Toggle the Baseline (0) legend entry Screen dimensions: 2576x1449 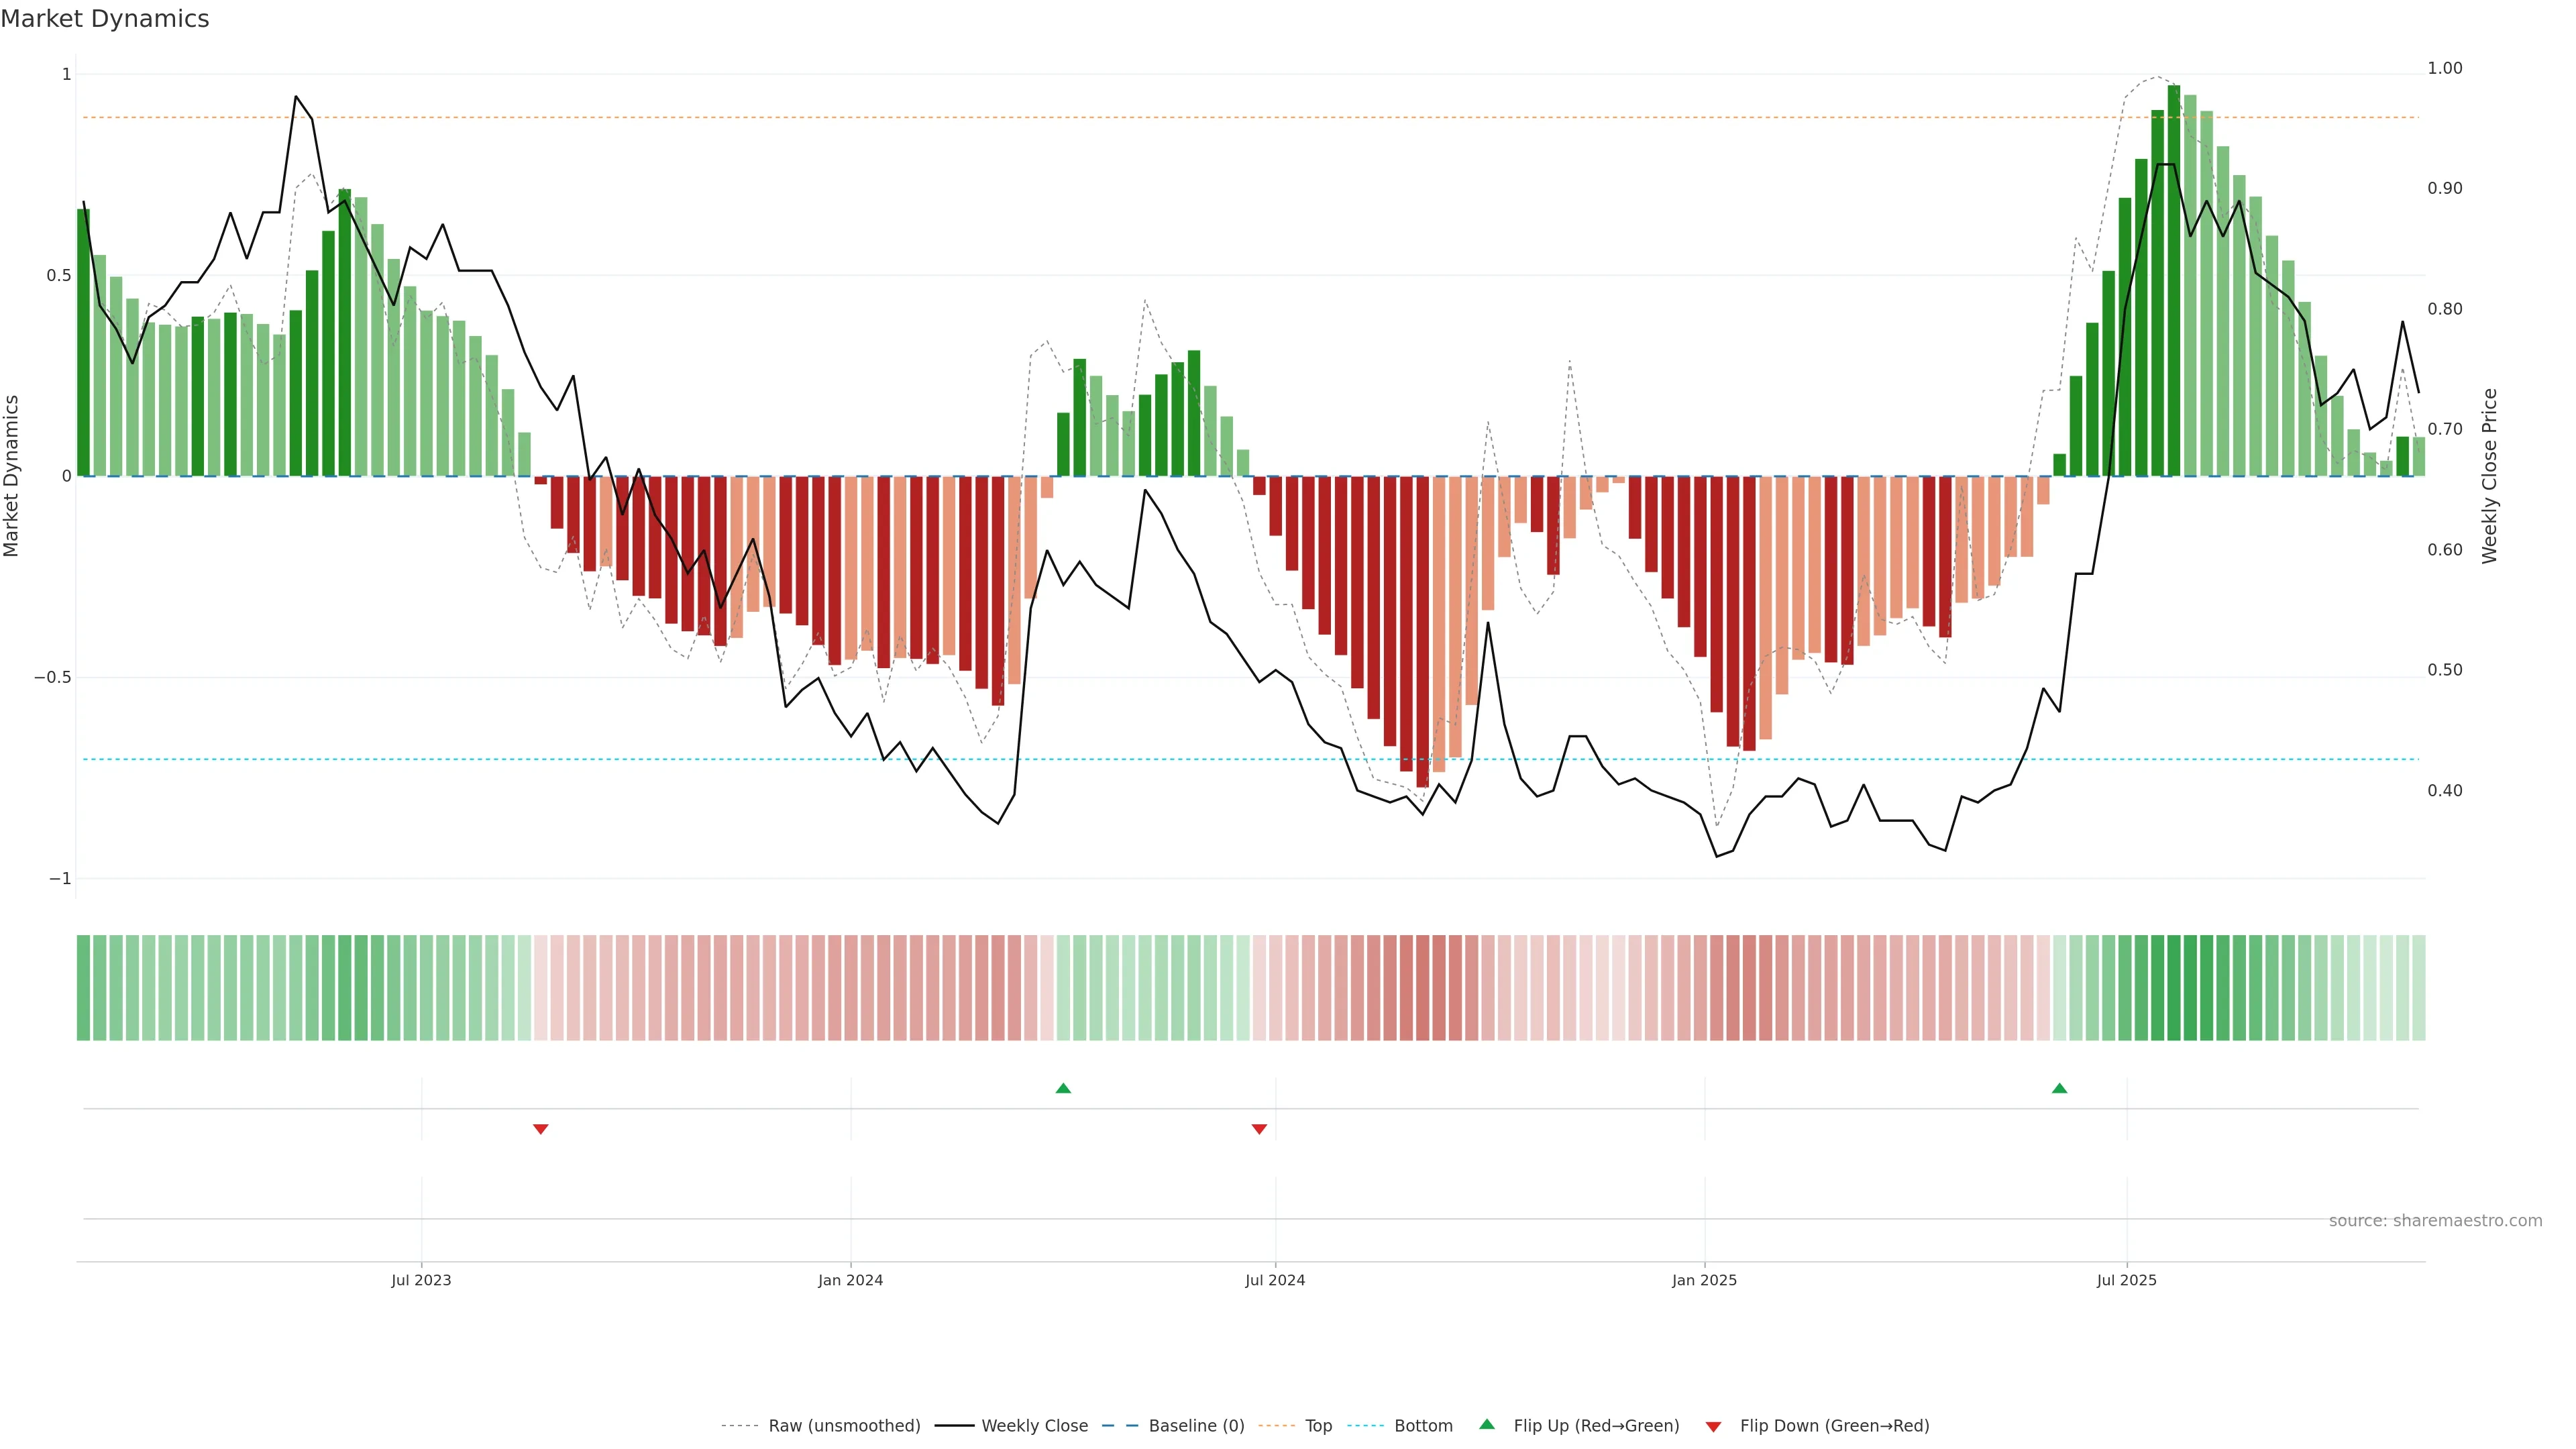tap(1196, 1426)
